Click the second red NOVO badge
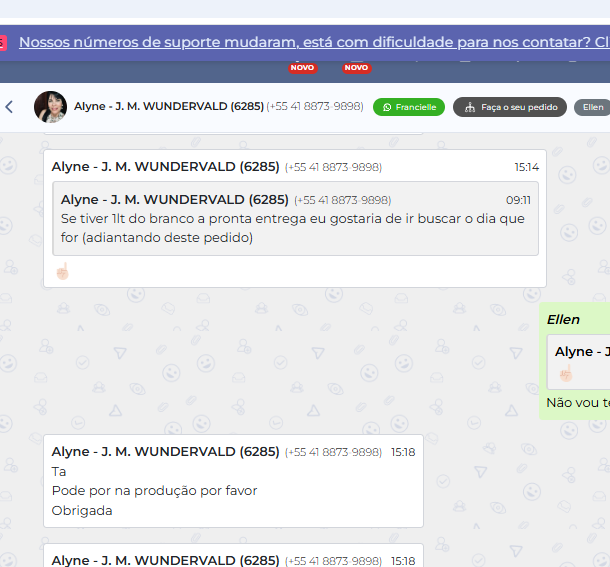610x567 pixels. [x=356, y=68]
